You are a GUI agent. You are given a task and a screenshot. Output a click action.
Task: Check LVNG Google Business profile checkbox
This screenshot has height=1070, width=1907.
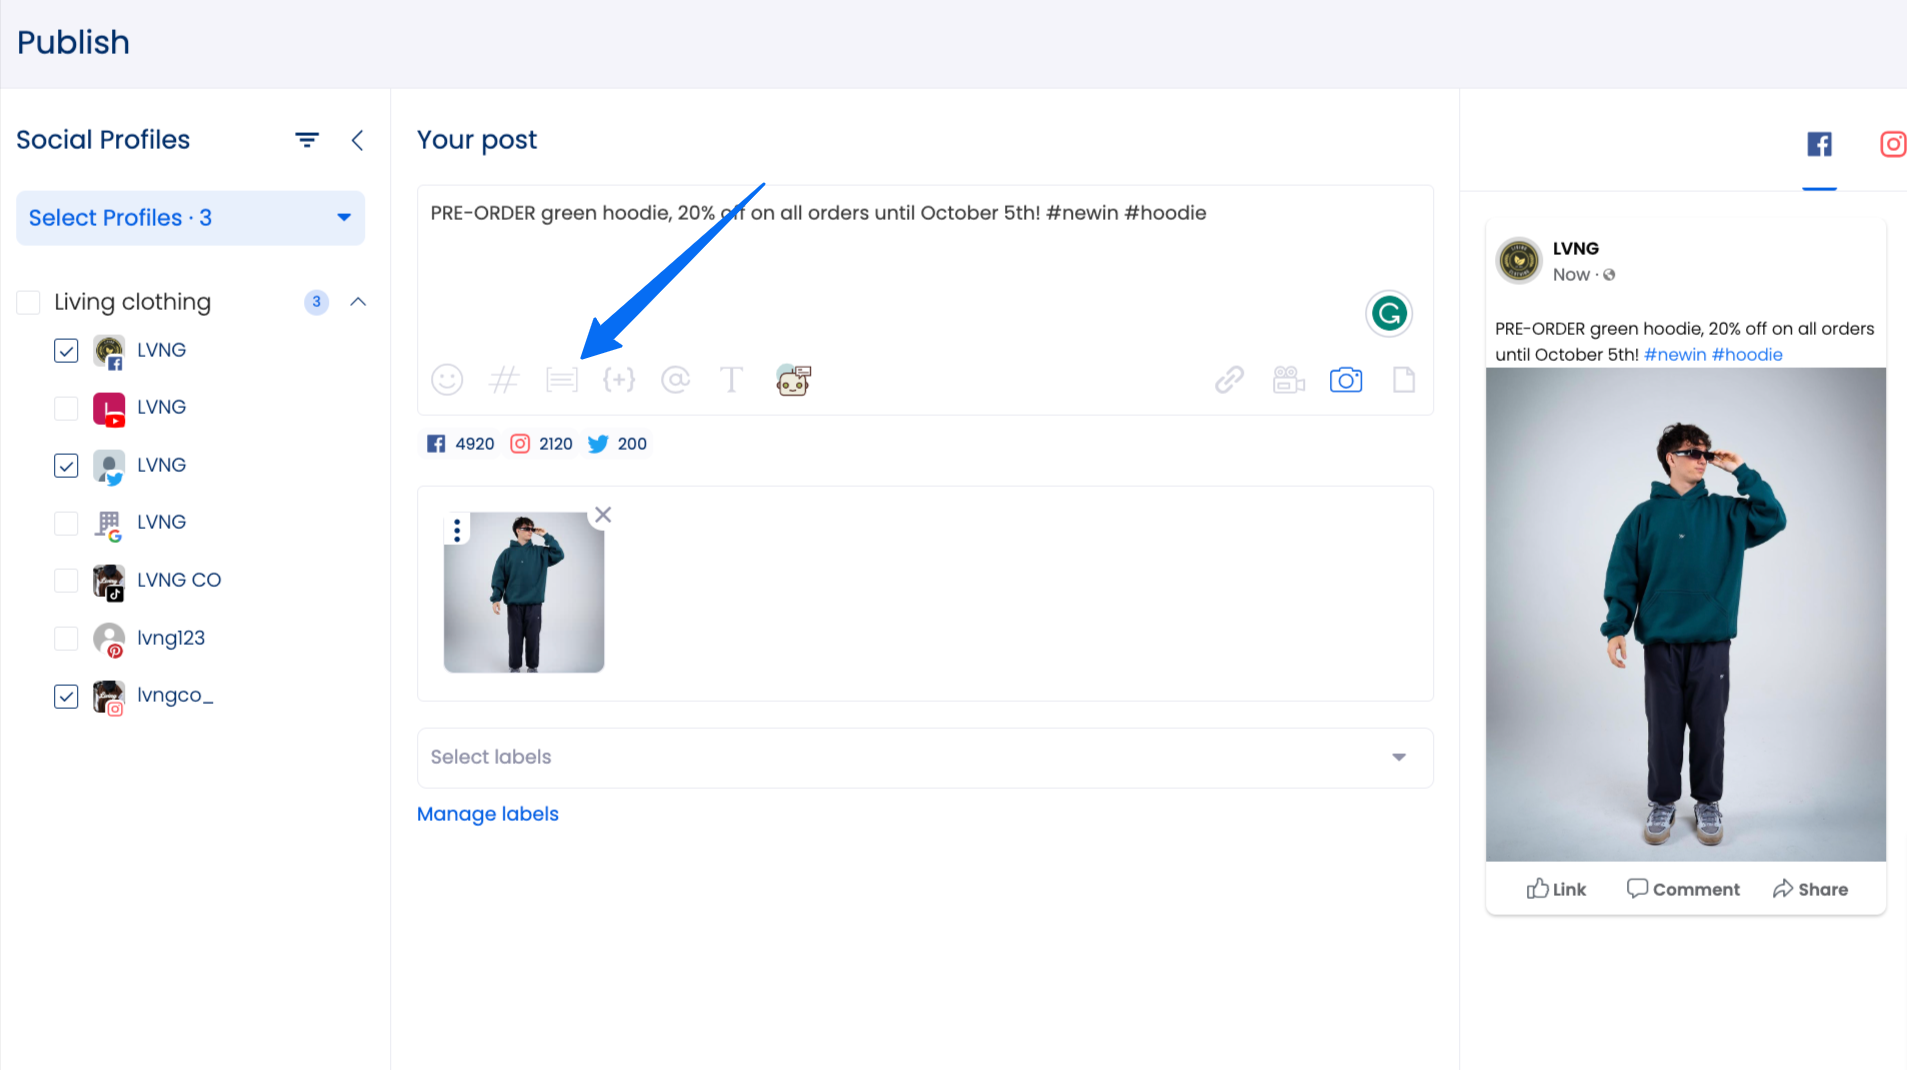(66, 523)
